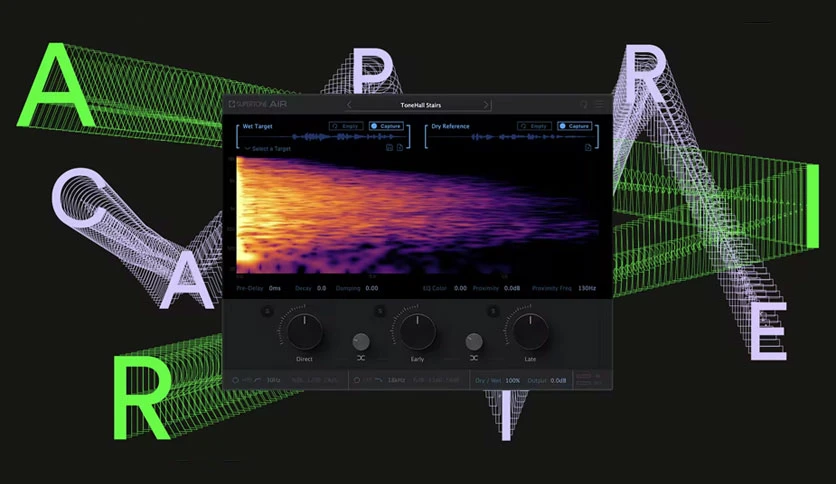Select the Decay 0.0 value
836x484 pixels.
(x=321, y=288)
